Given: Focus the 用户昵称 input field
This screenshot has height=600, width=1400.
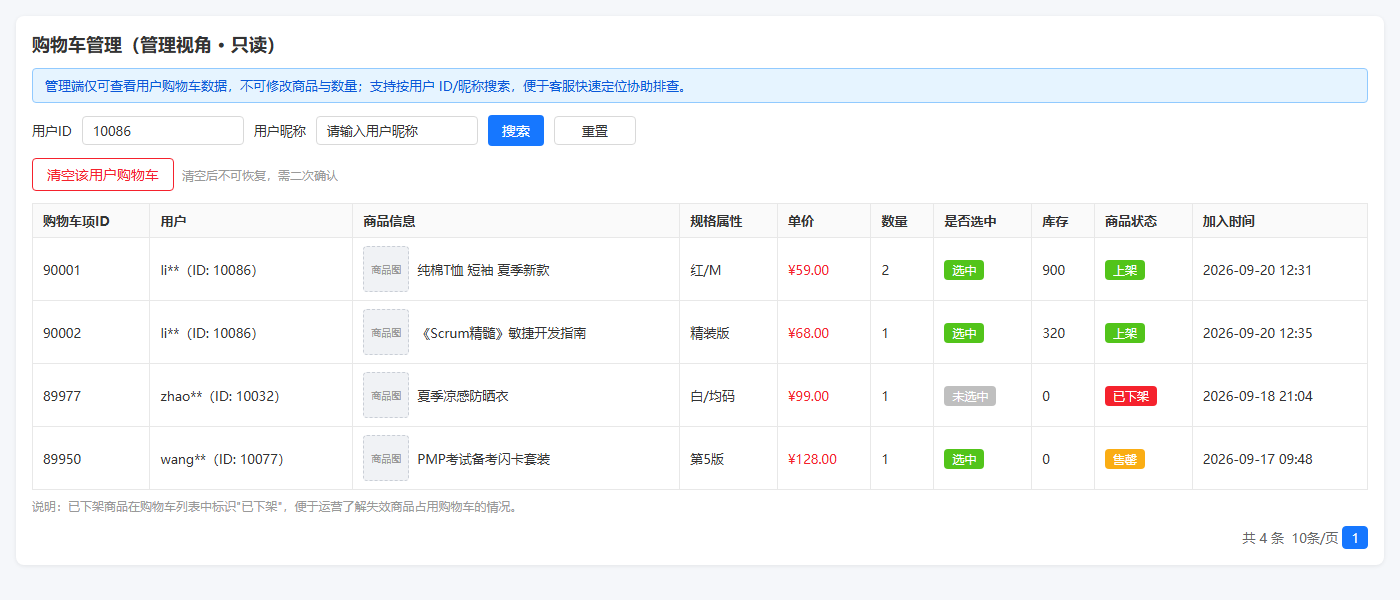Looking at the screenshot, I should [397, 131].
